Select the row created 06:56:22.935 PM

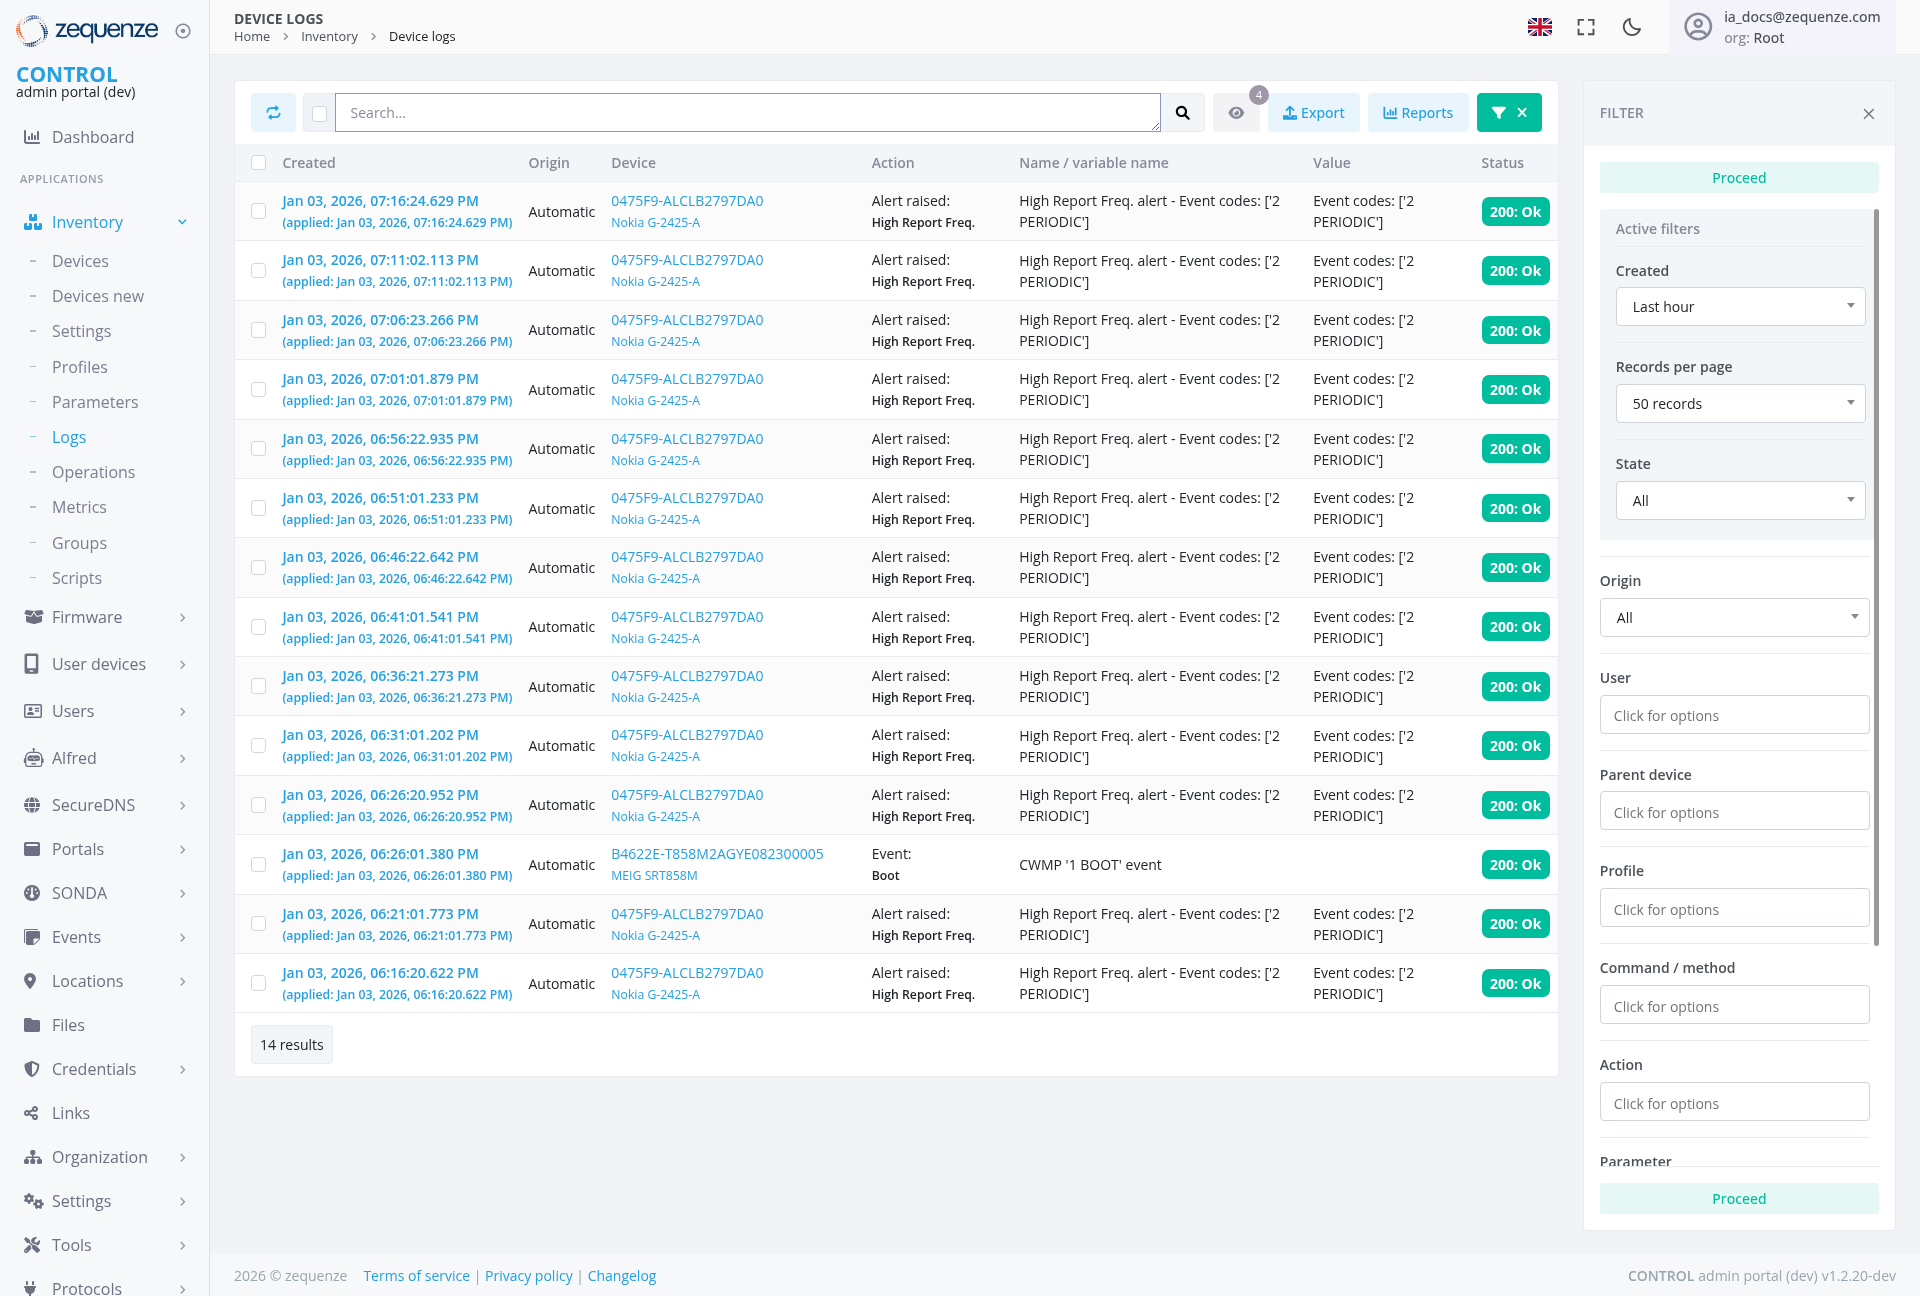(258, 449)
